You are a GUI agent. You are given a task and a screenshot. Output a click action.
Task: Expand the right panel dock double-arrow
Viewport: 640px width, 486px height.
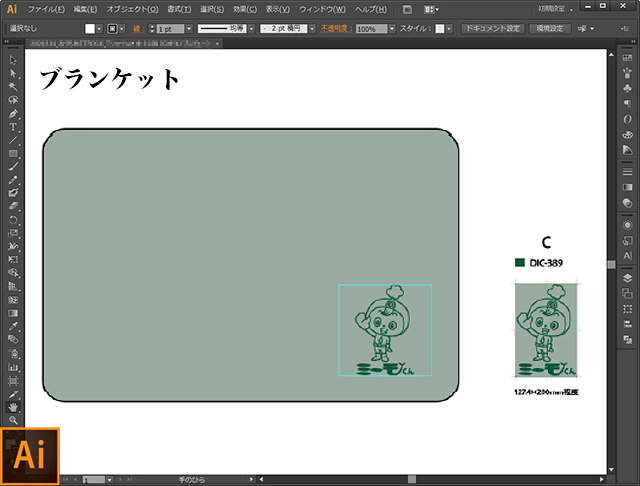633,42
